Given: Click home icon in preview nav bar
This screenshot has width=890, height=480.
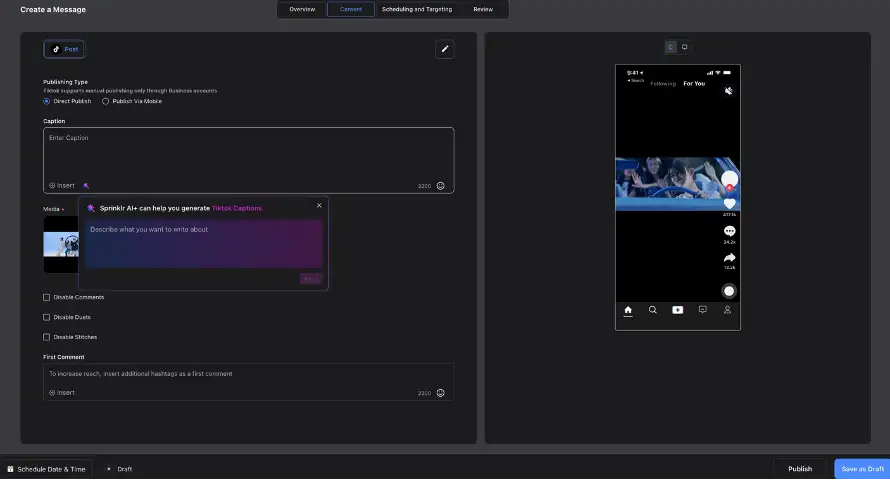Looking at the screenshot, I should [628, 310].
